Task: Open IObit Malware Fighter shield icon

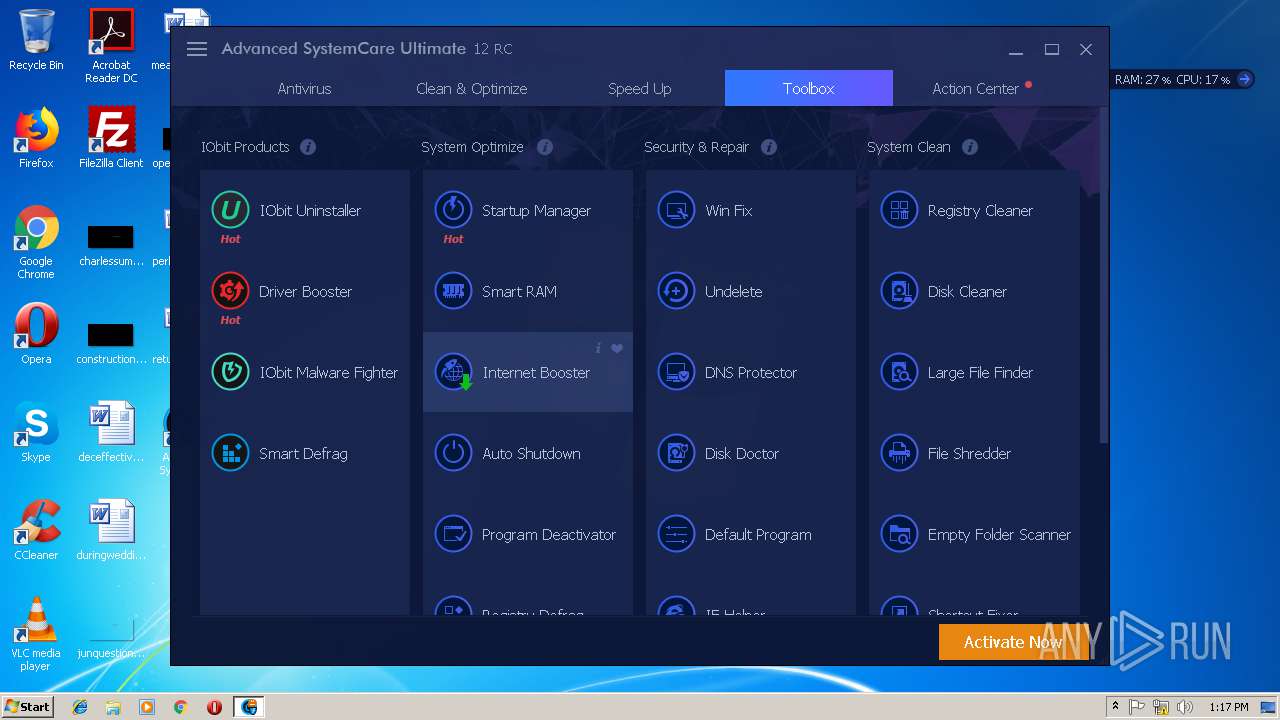Action: pos(231,372)
